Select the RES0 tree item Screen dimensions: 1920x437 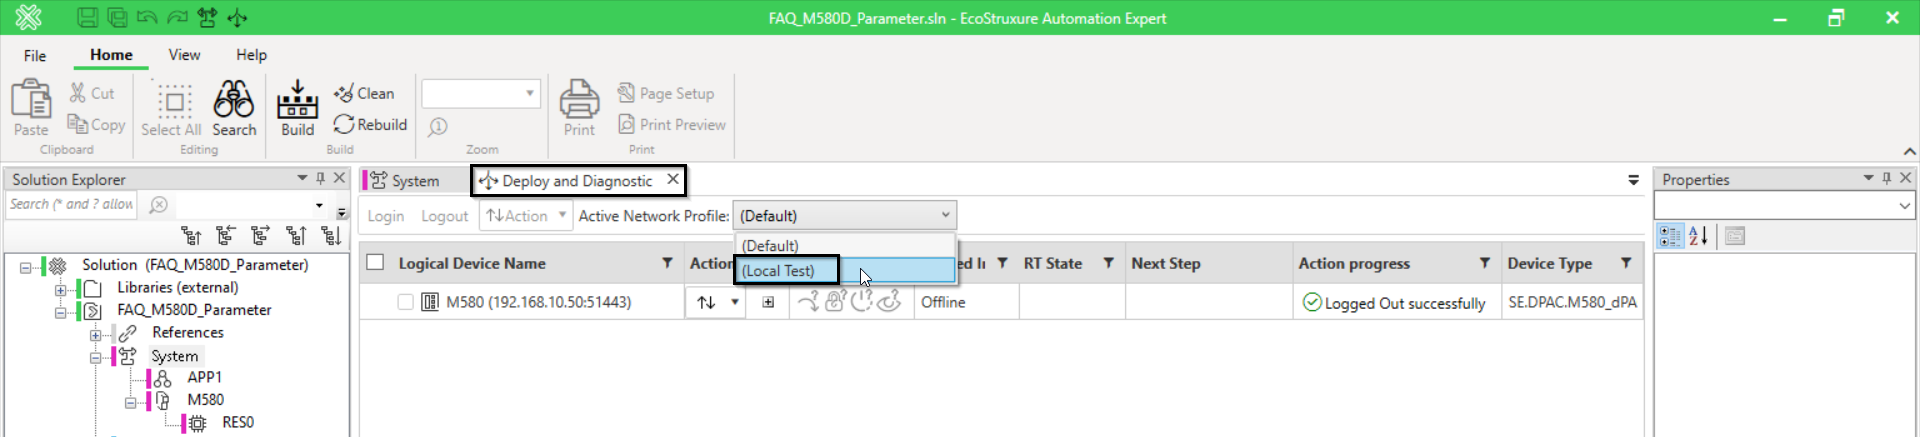click(x=238, y=422)
